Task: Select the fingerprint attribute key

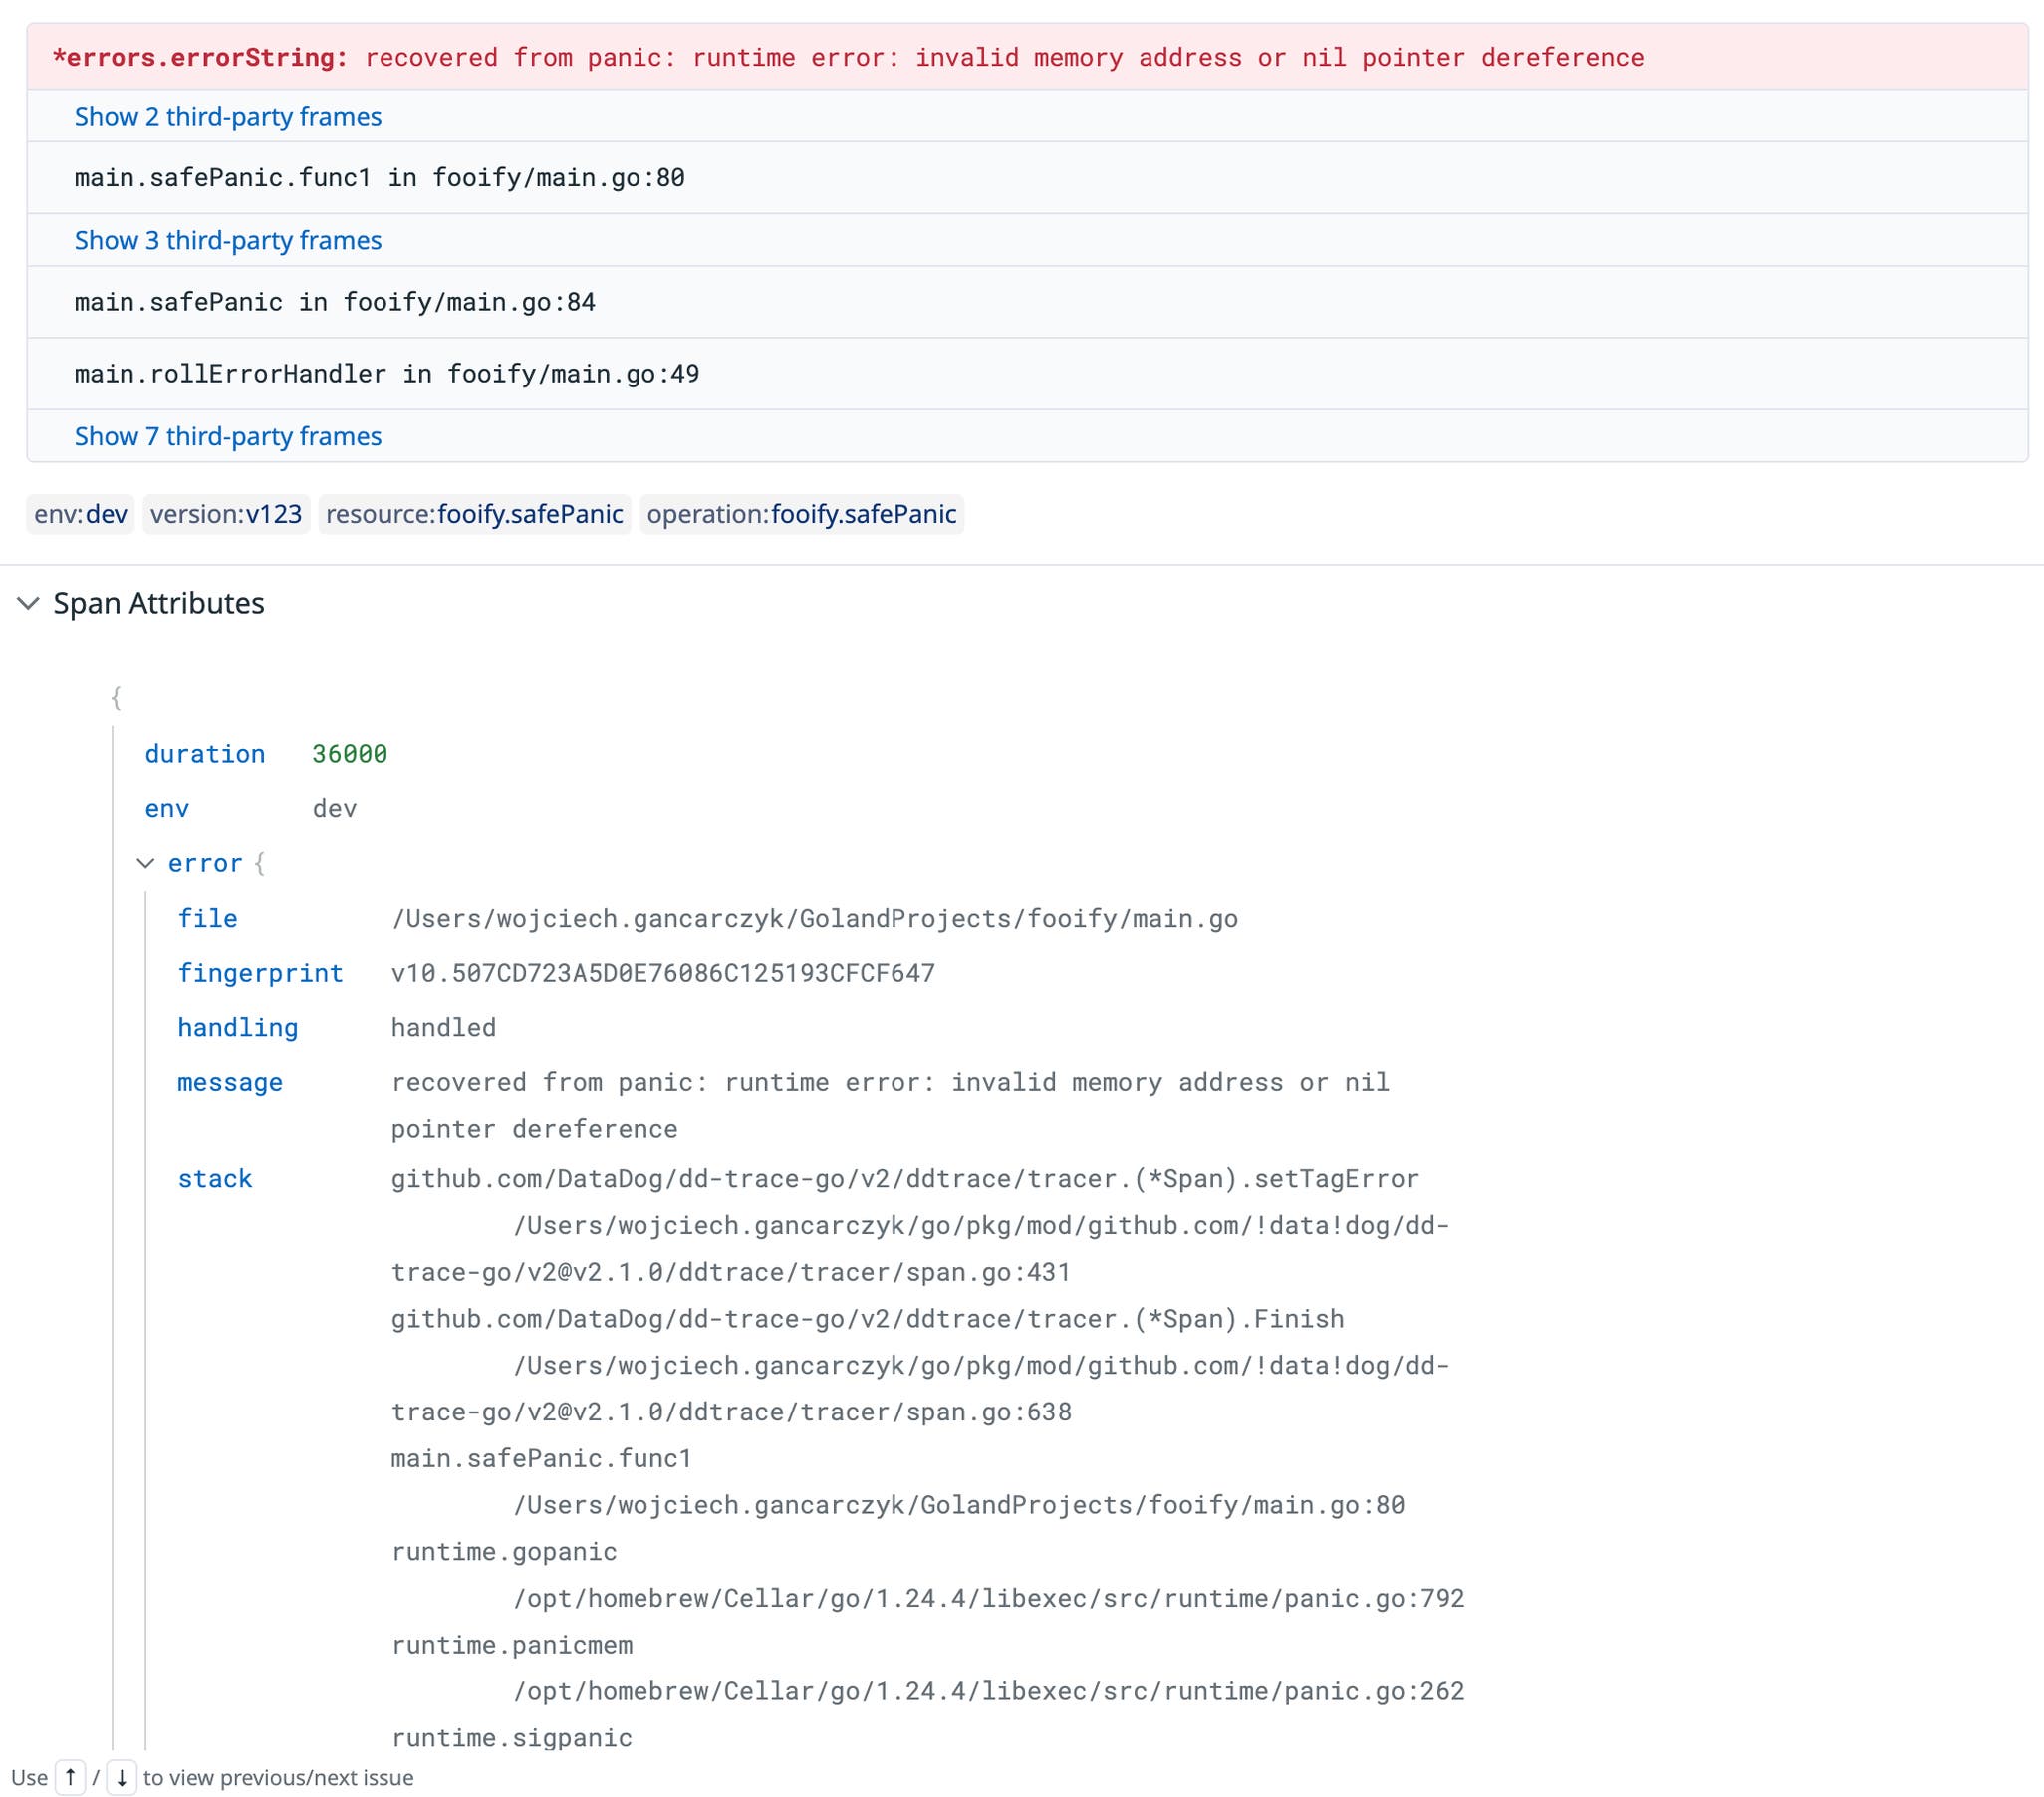Action: click(260, 973)
